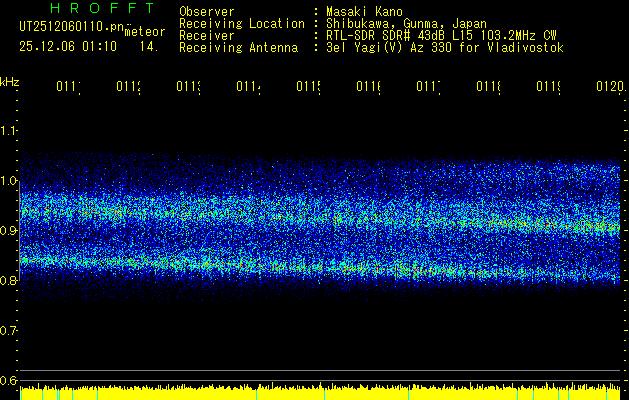Click the Observer field label

pyautogui.click(x=207, y=11)
